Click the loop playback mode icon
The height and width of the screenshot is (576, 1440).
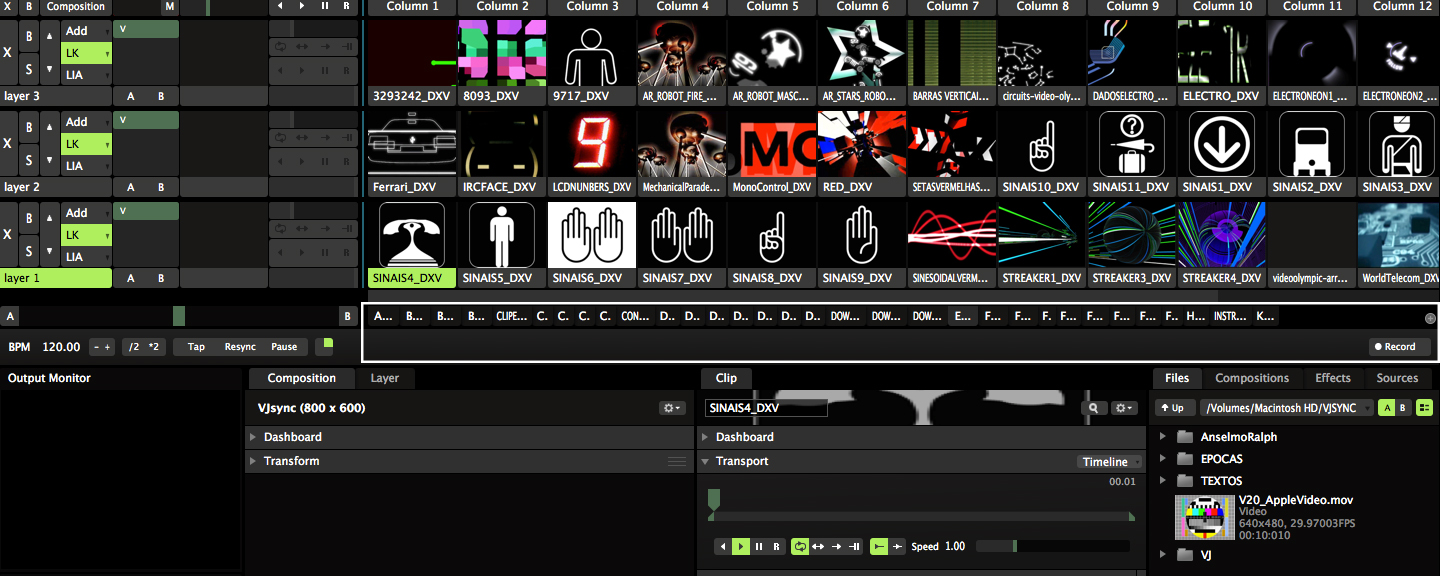click(800, 547)
